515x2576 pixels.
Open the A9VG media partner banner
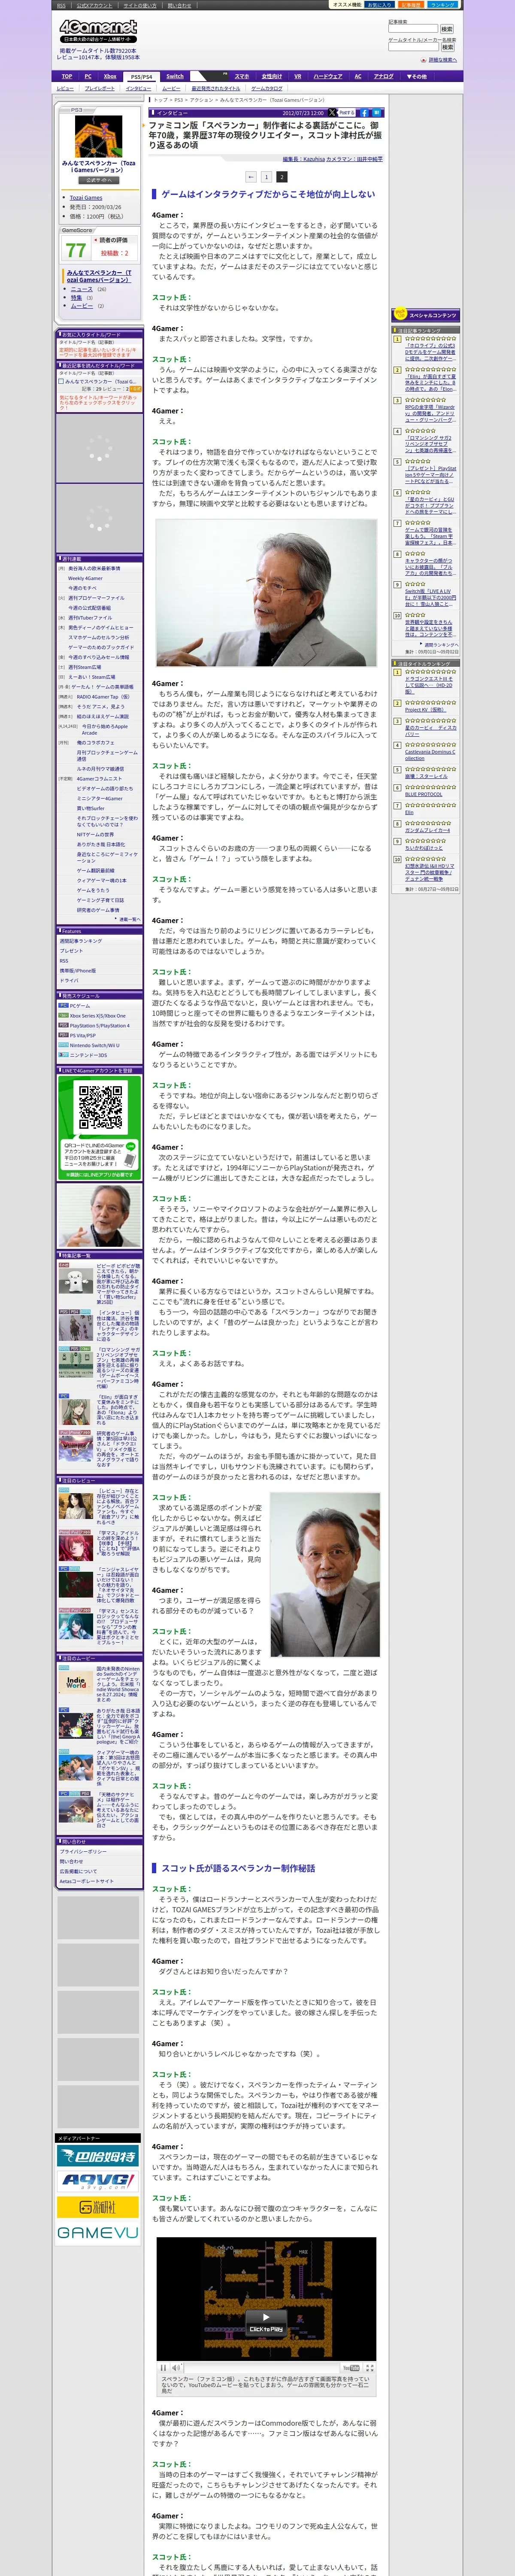click(98, 2182)
